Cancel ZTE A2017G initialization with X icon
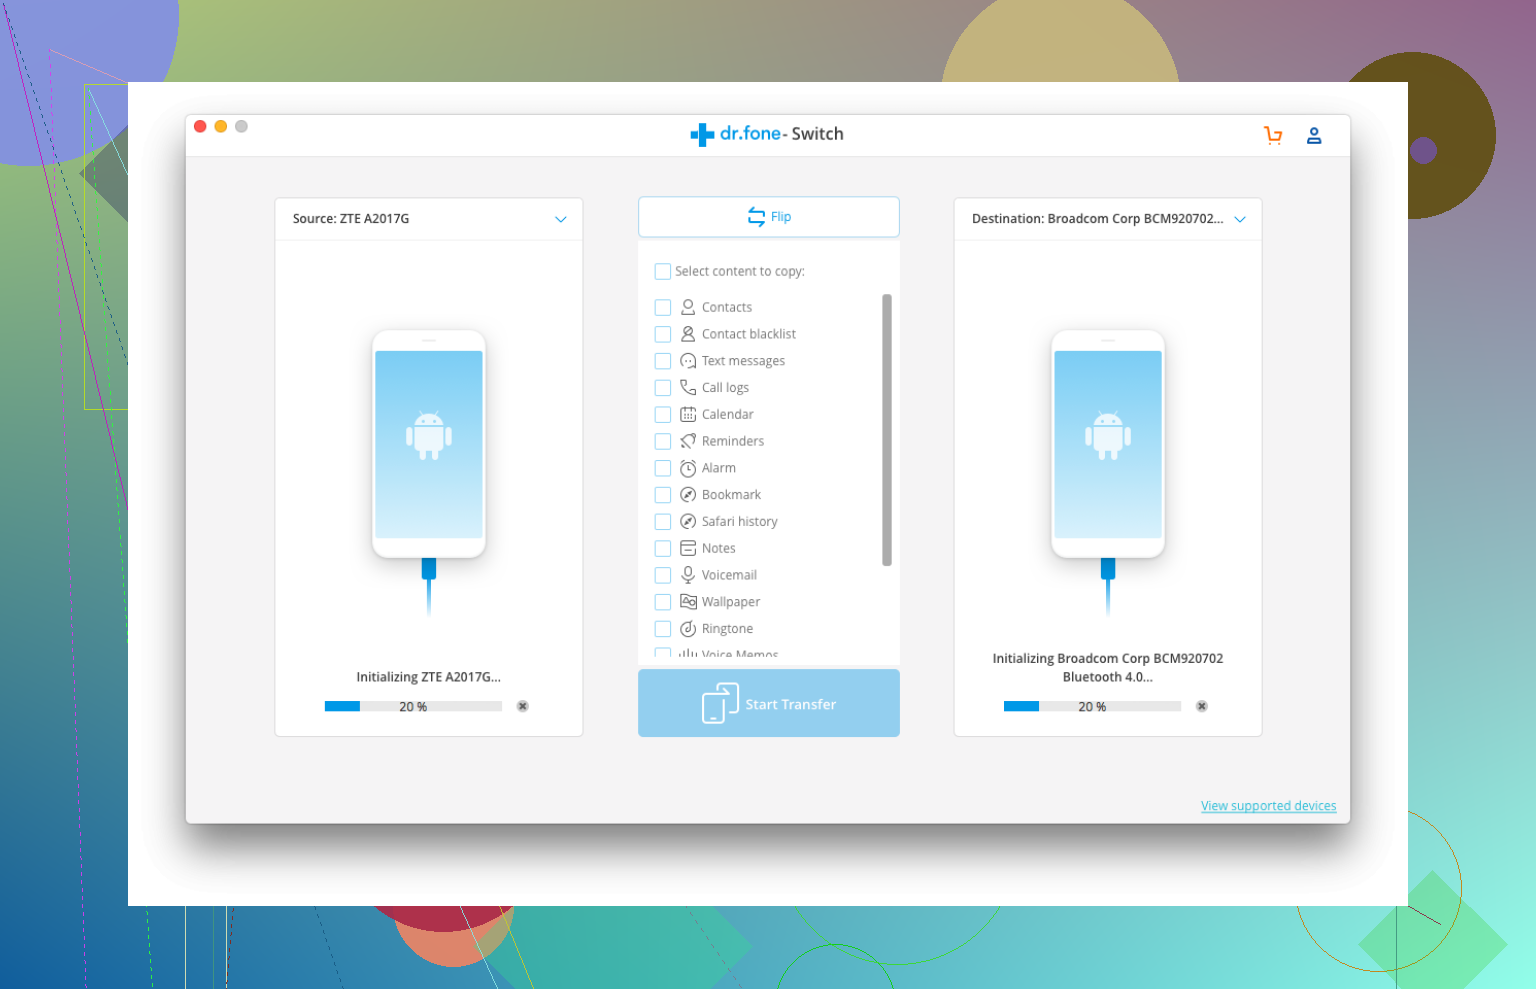Viewport: 1536px width, 989px height. (523, 706)
